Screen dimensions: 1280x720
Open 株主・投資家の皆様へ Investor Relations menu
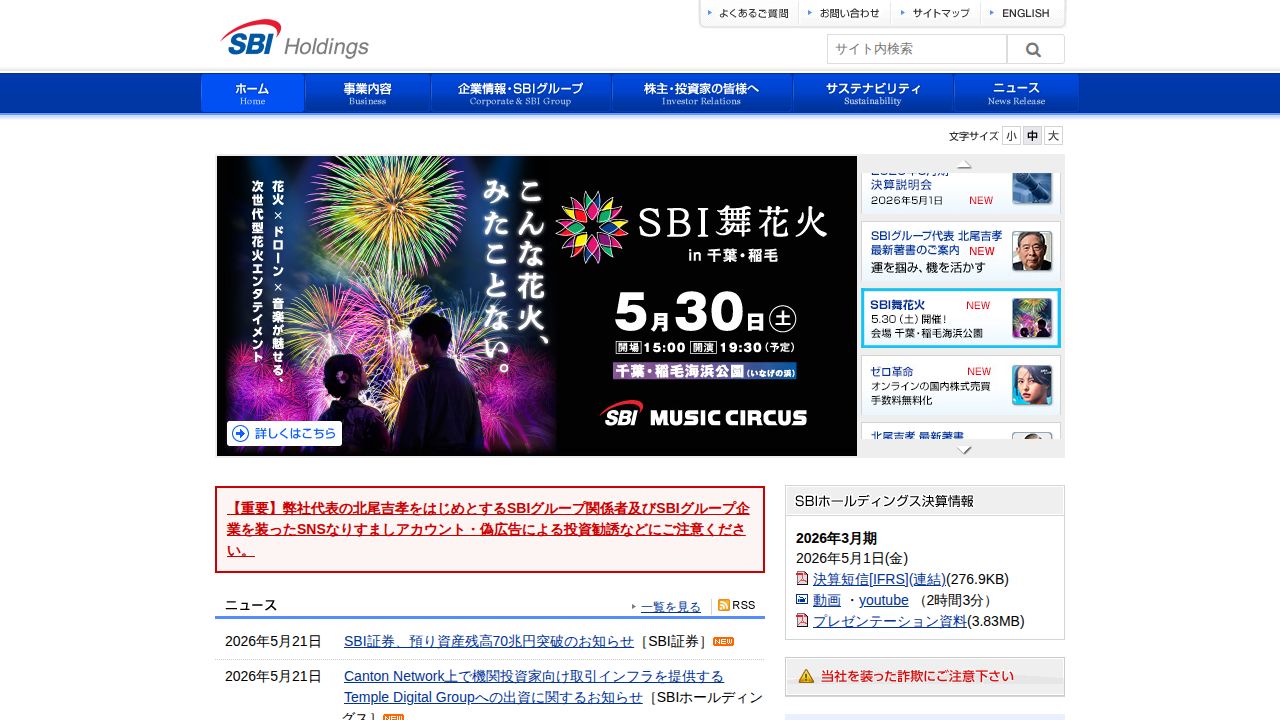pos(701,93)
